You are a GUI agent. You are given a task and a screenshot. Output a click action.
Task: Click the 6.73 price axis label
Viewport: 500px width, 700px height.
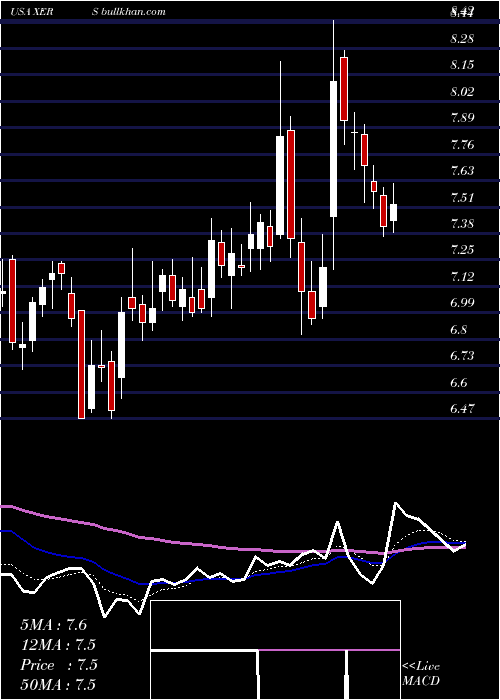click(462, 356)
